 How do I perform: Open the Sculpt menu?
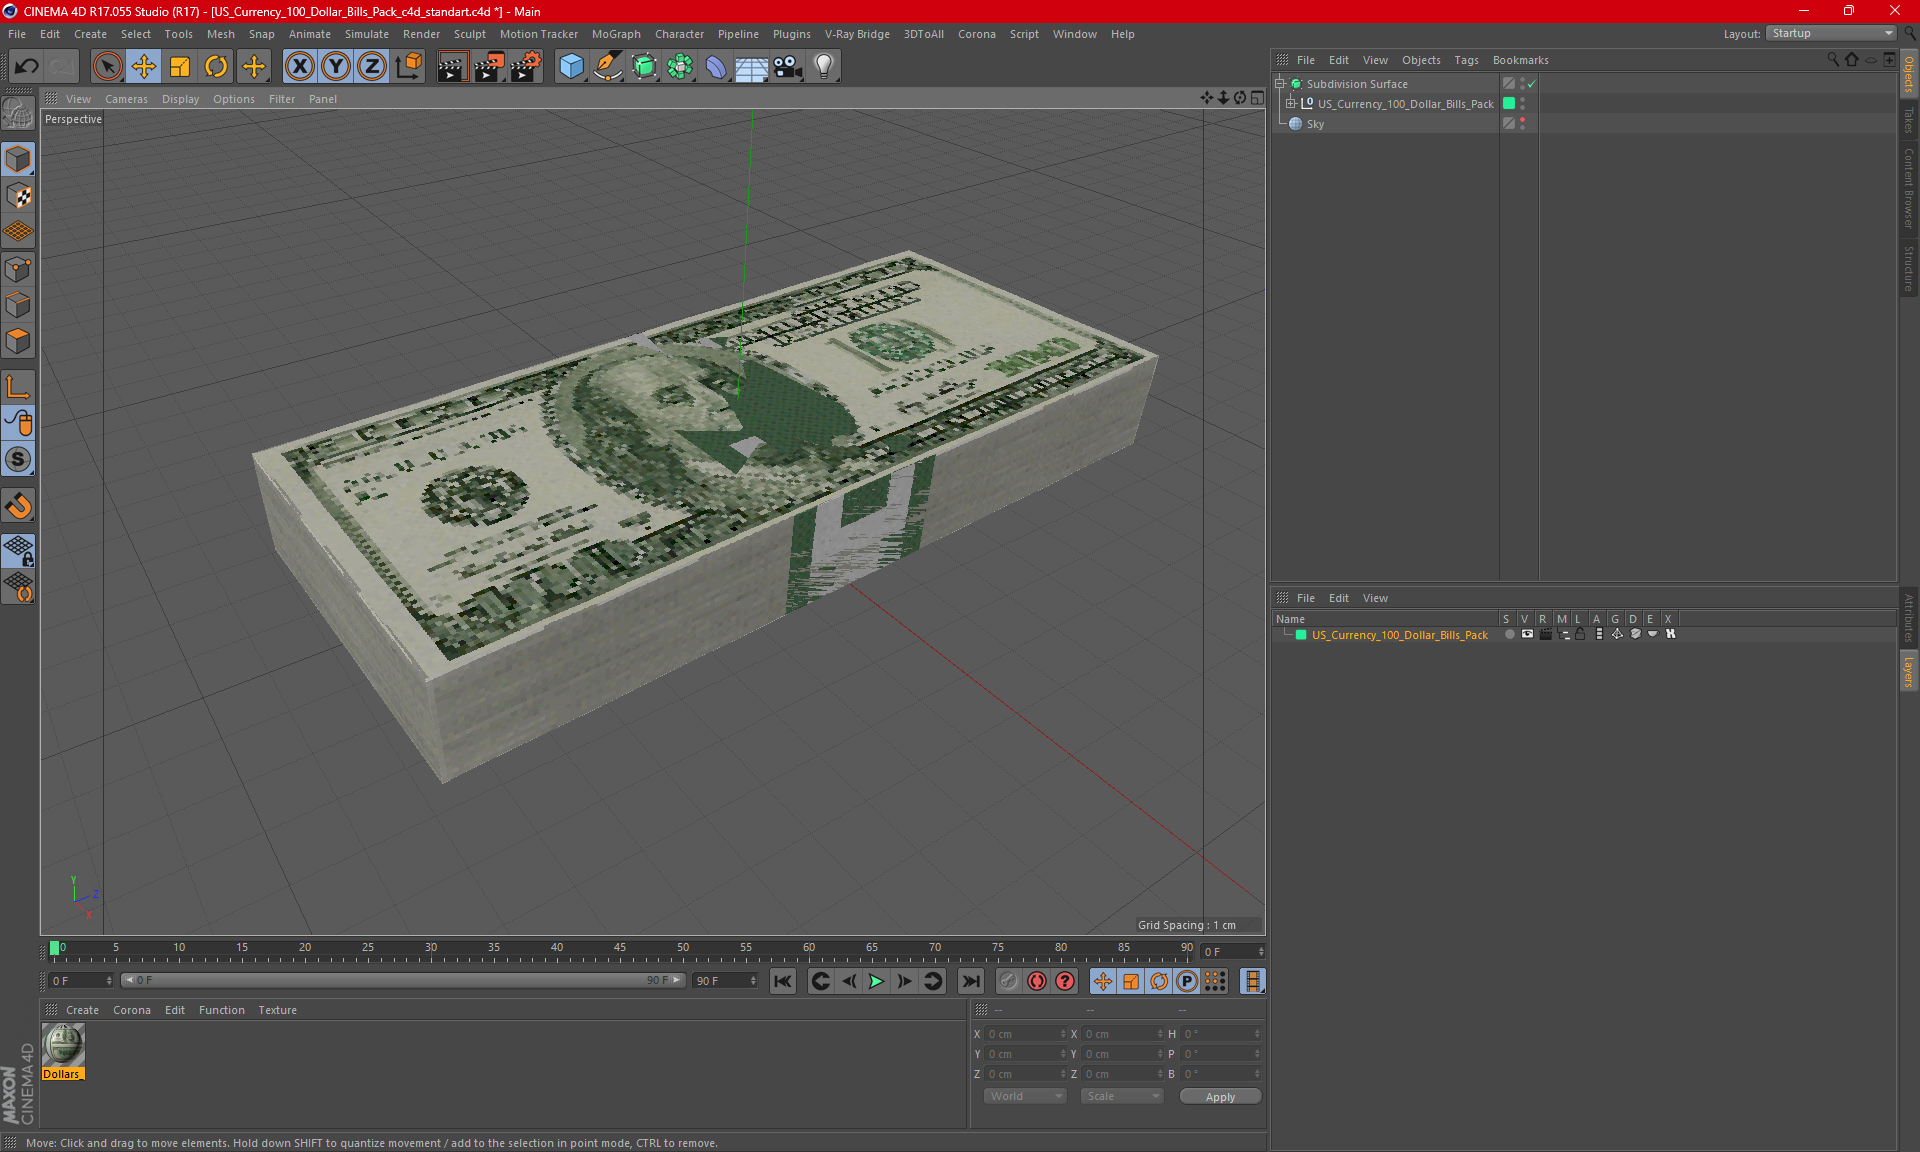pyautogui.click(x=469, y=34)
